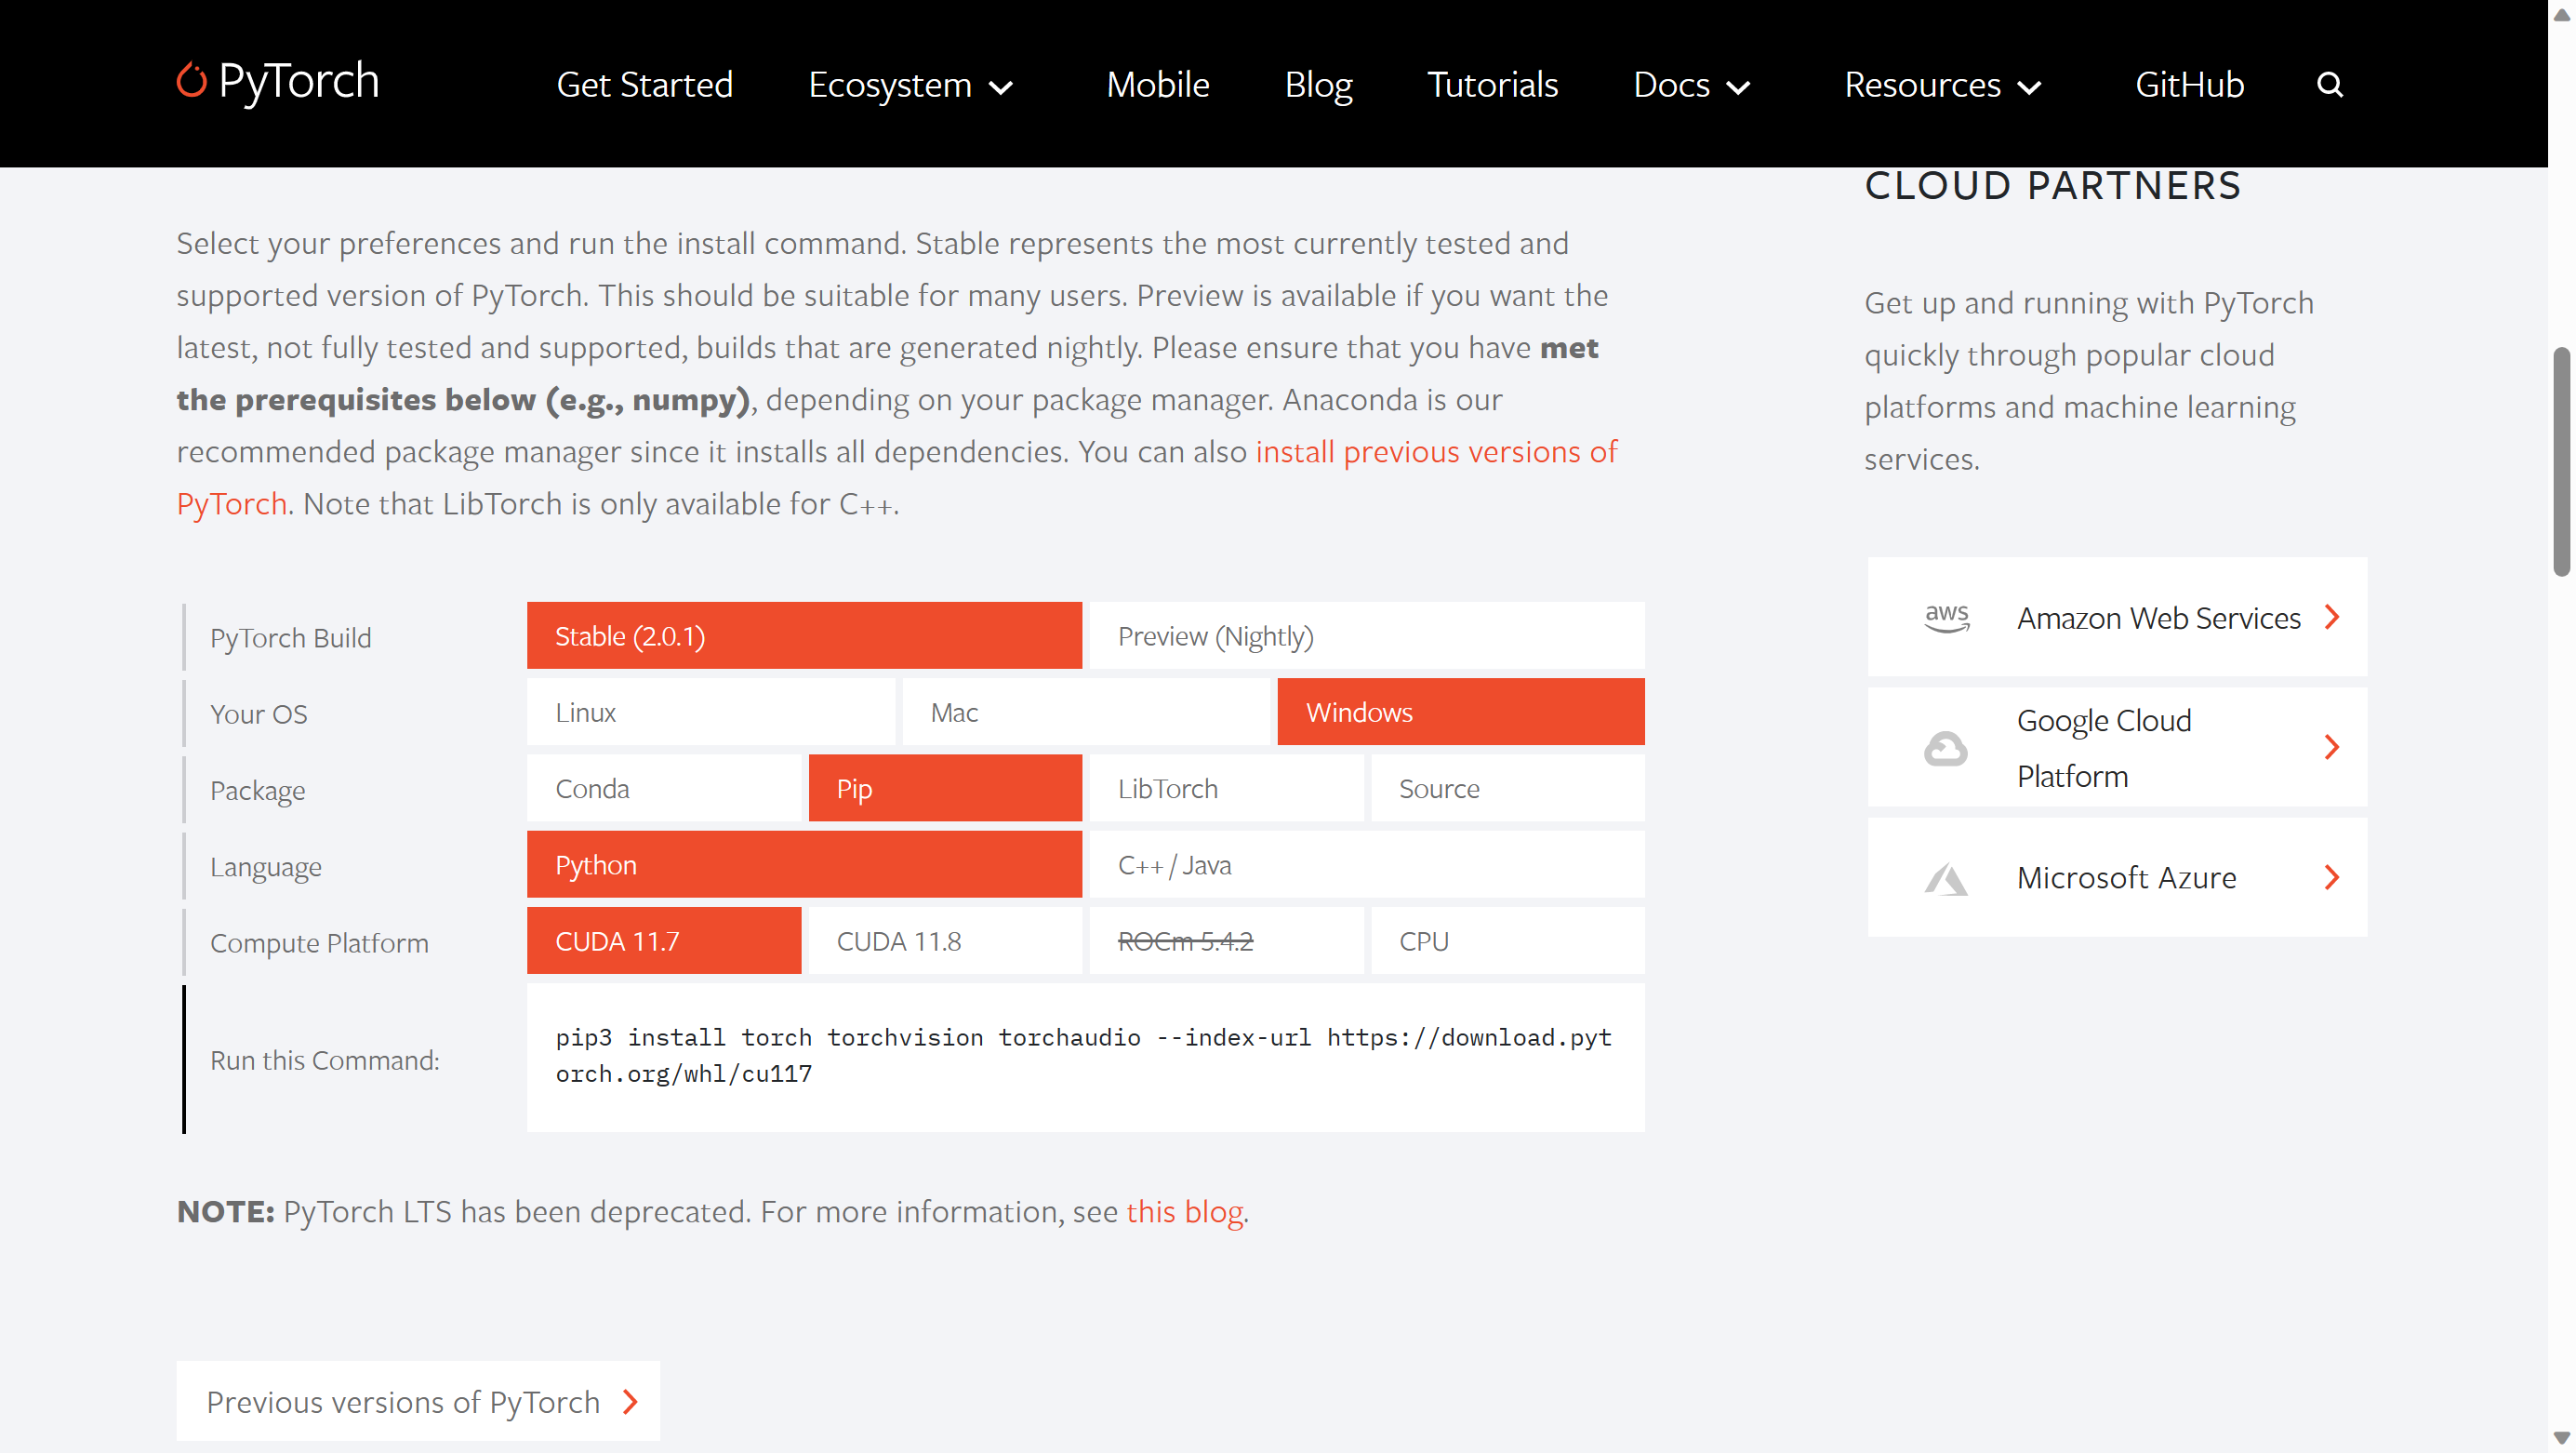Viewport: 2576px width, 1453px height.
Task: Expand the Ecosystem dropdown menu
Action: coord(910,85)
